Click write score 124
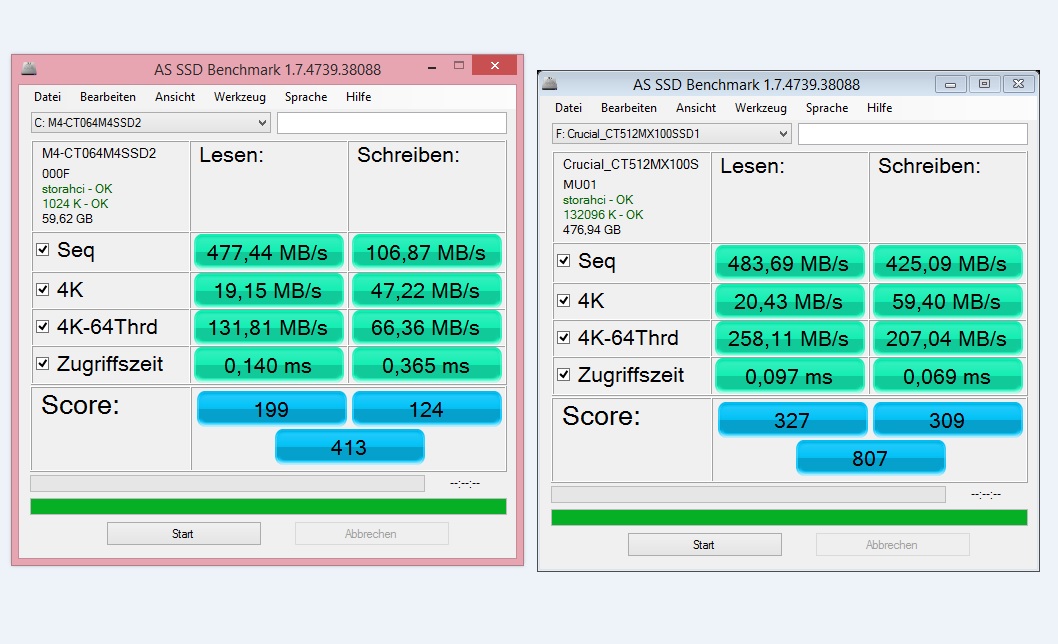 coord(426,408)
